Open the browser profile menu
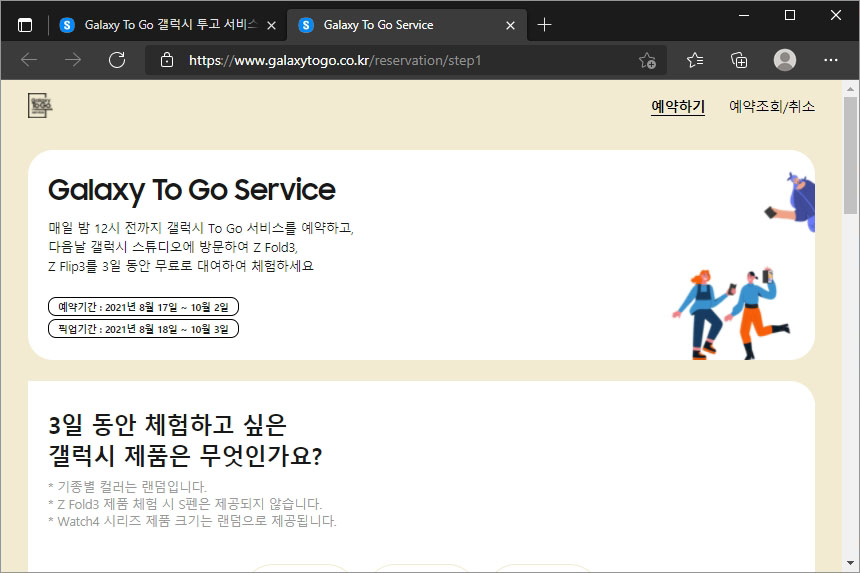This screenshot has width=860, height=573. coord(785,60)
